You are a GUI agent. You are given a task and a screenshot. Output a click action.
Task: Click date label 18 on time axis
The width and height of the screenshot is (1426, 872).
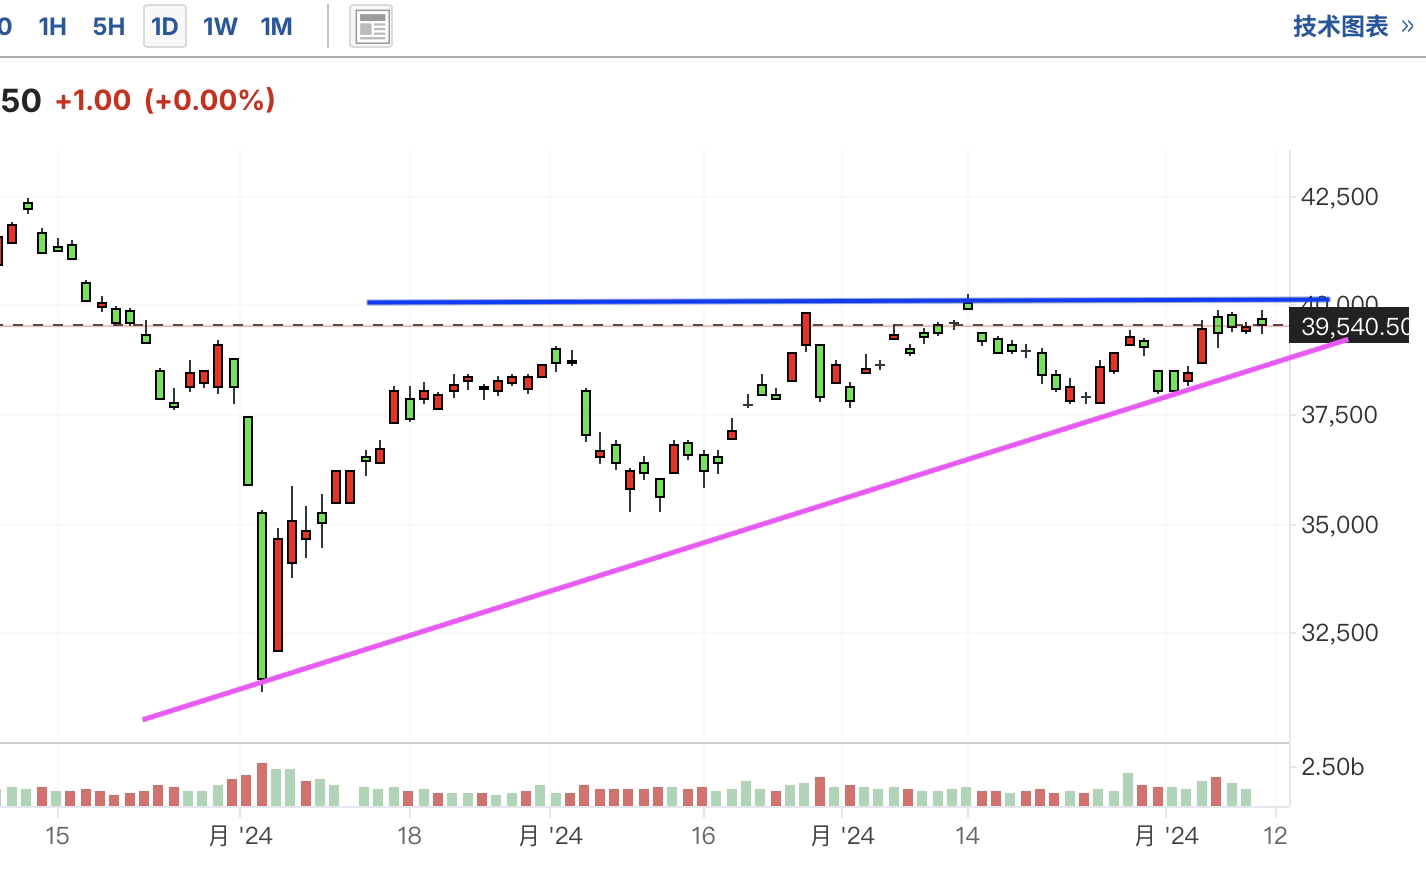409,836
